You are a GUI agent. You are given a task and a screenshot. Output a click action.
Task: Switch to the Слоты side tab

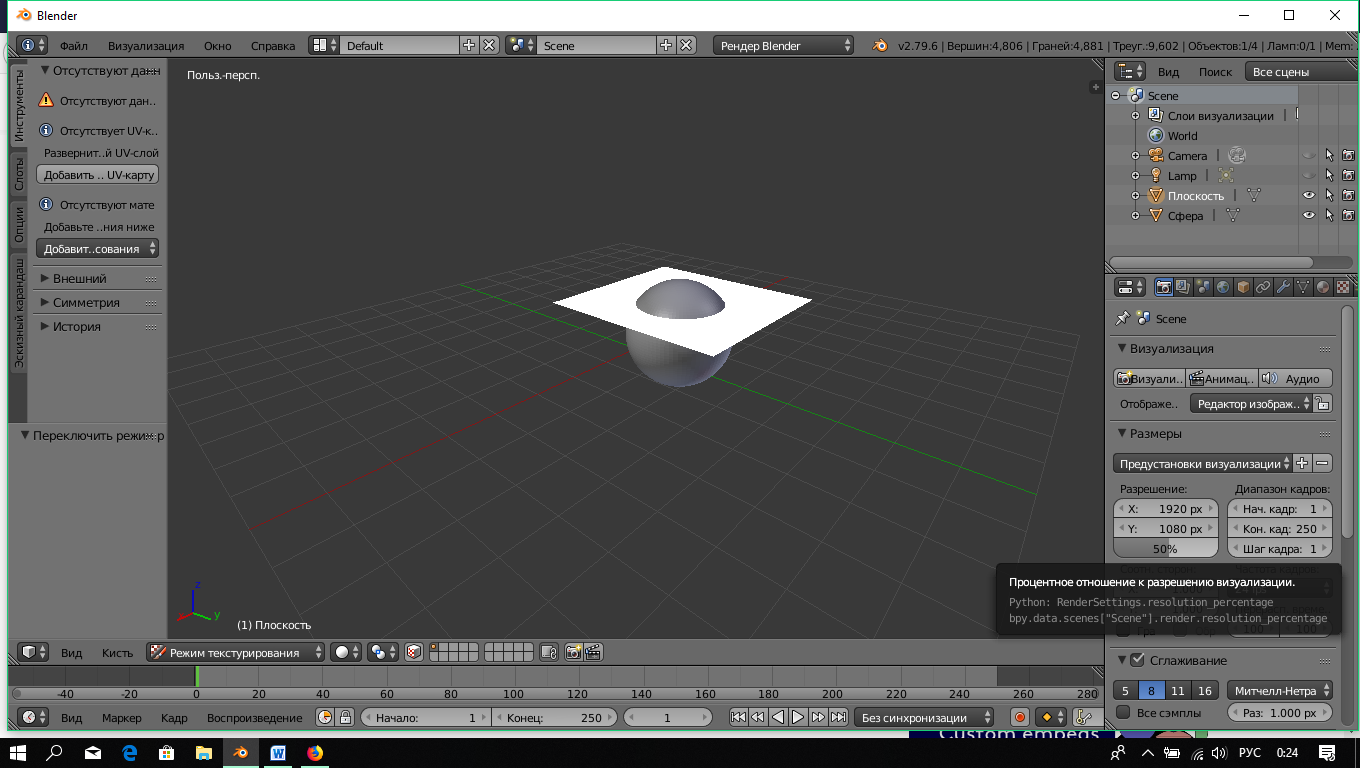click(18, 174)
